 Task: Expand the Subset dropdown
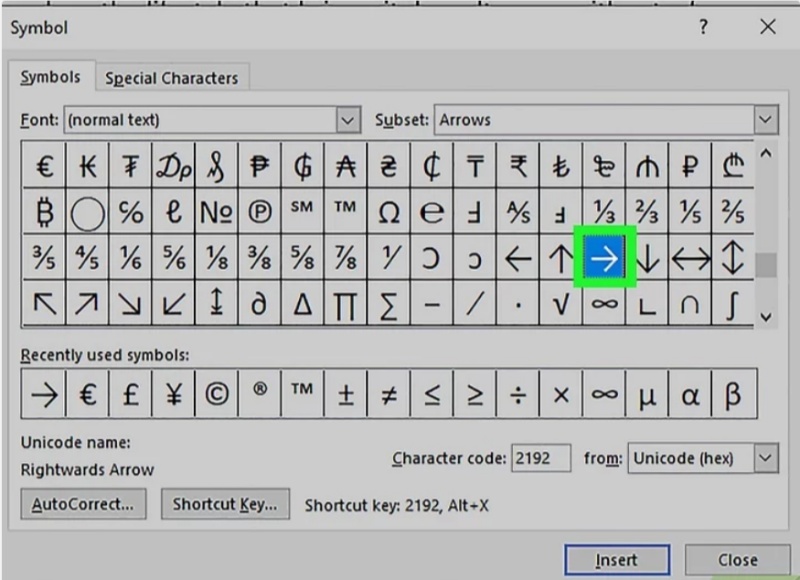765,120
